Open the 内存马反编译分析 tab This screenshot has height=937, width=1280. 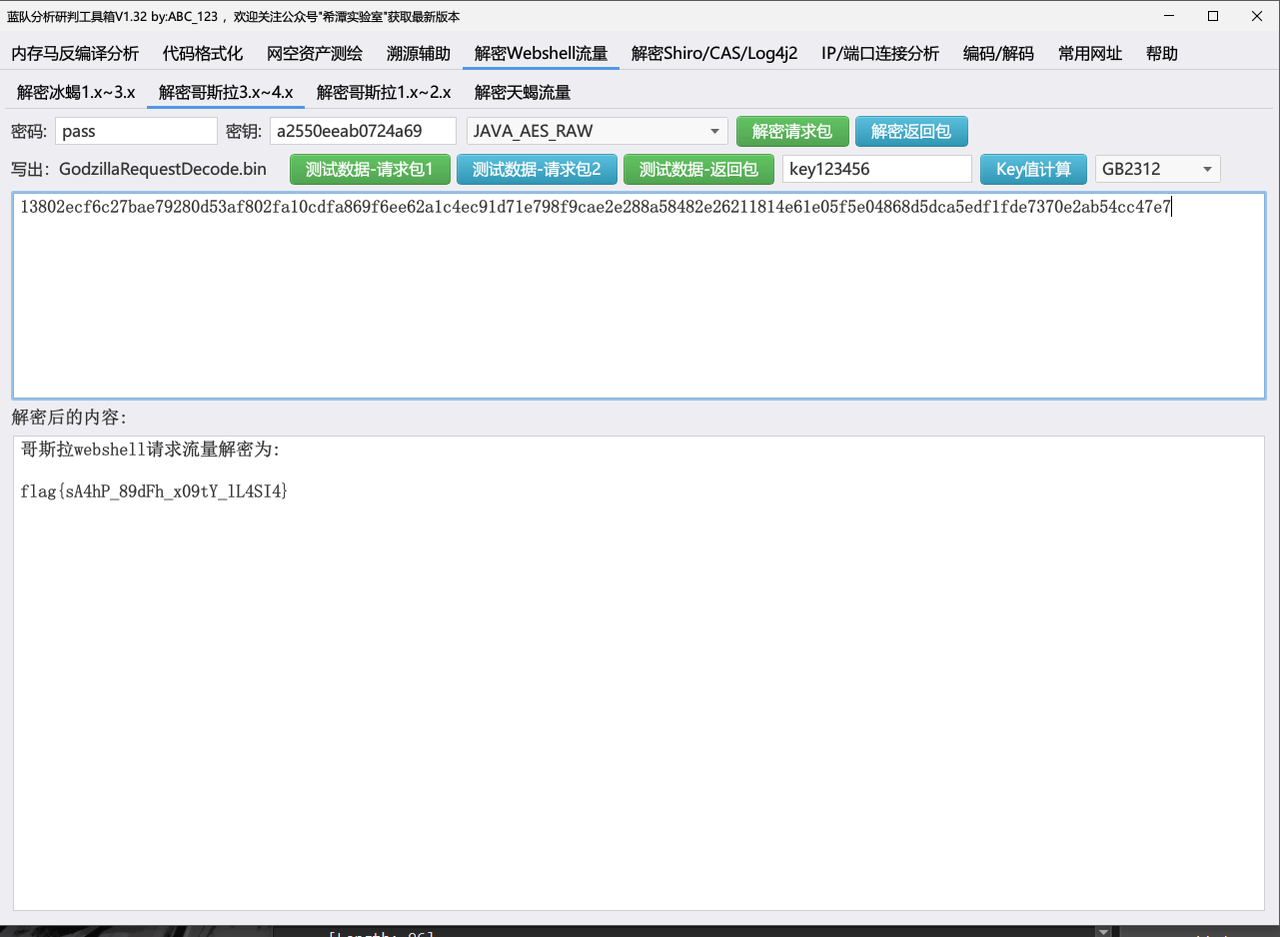pyautogui.click(x=75, y=54)
